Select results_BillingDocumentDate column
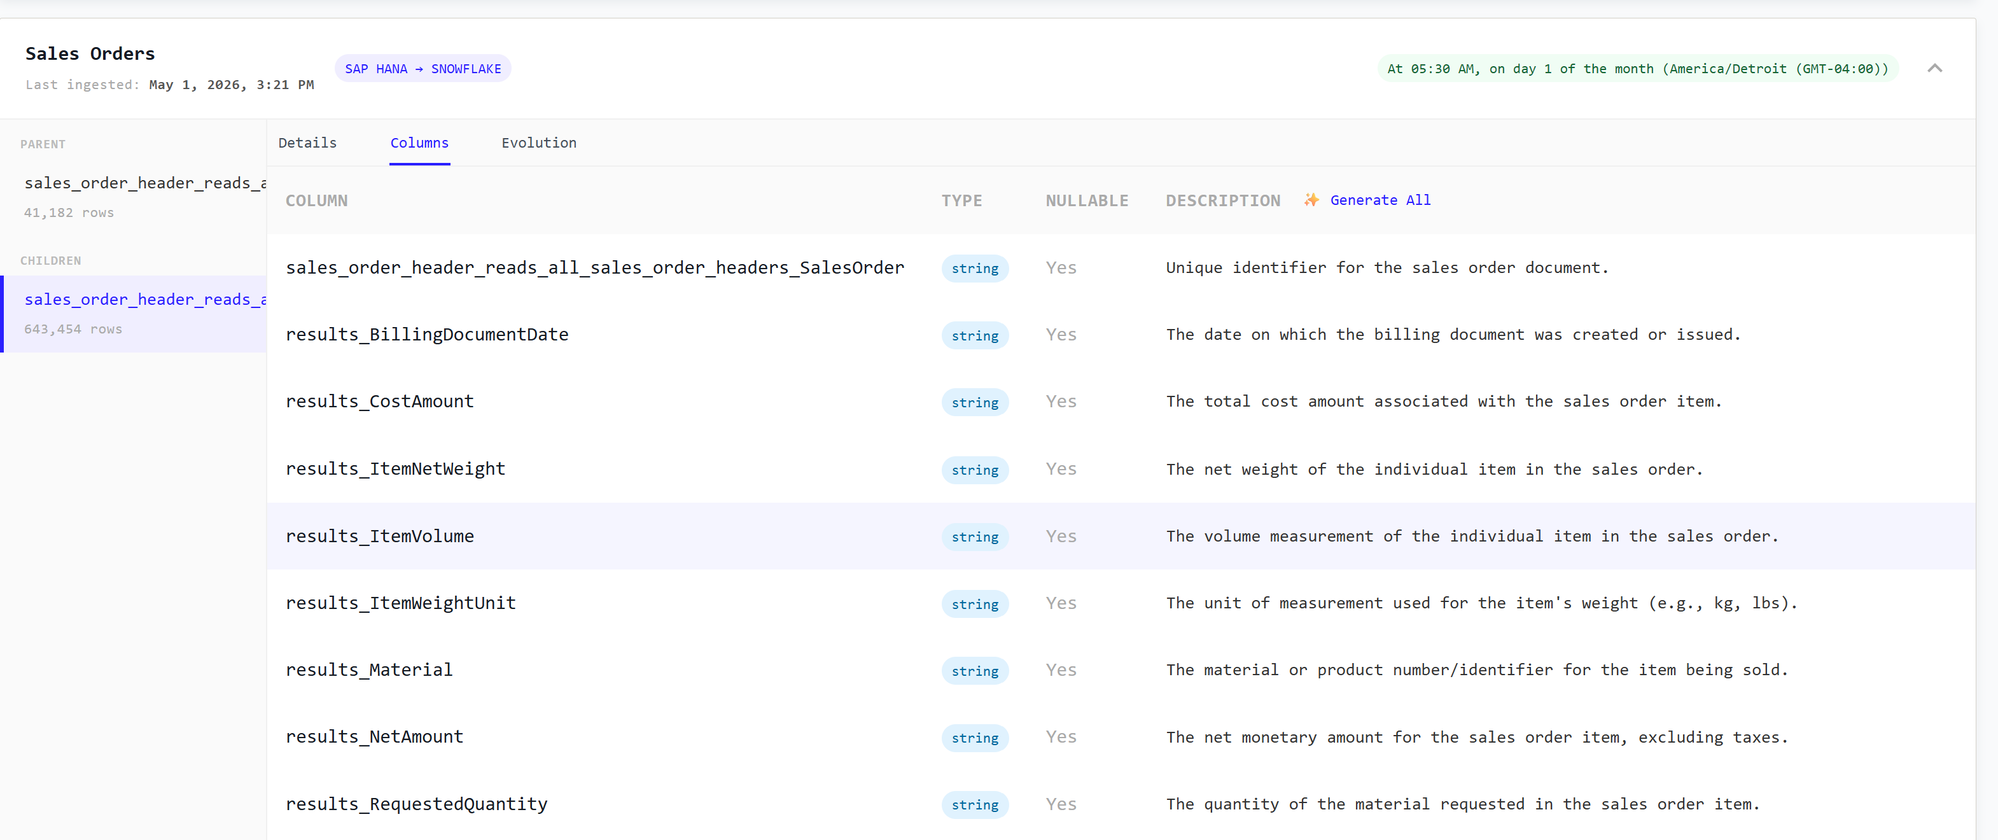The height and width of the screenshot is (840, 1998). 427,334
